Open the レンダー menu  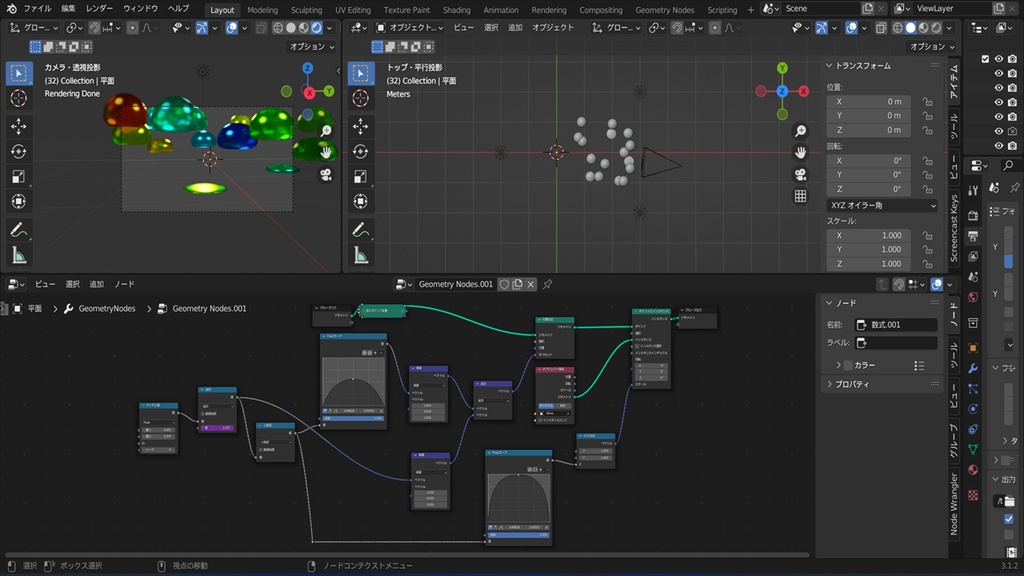point(99,9)
